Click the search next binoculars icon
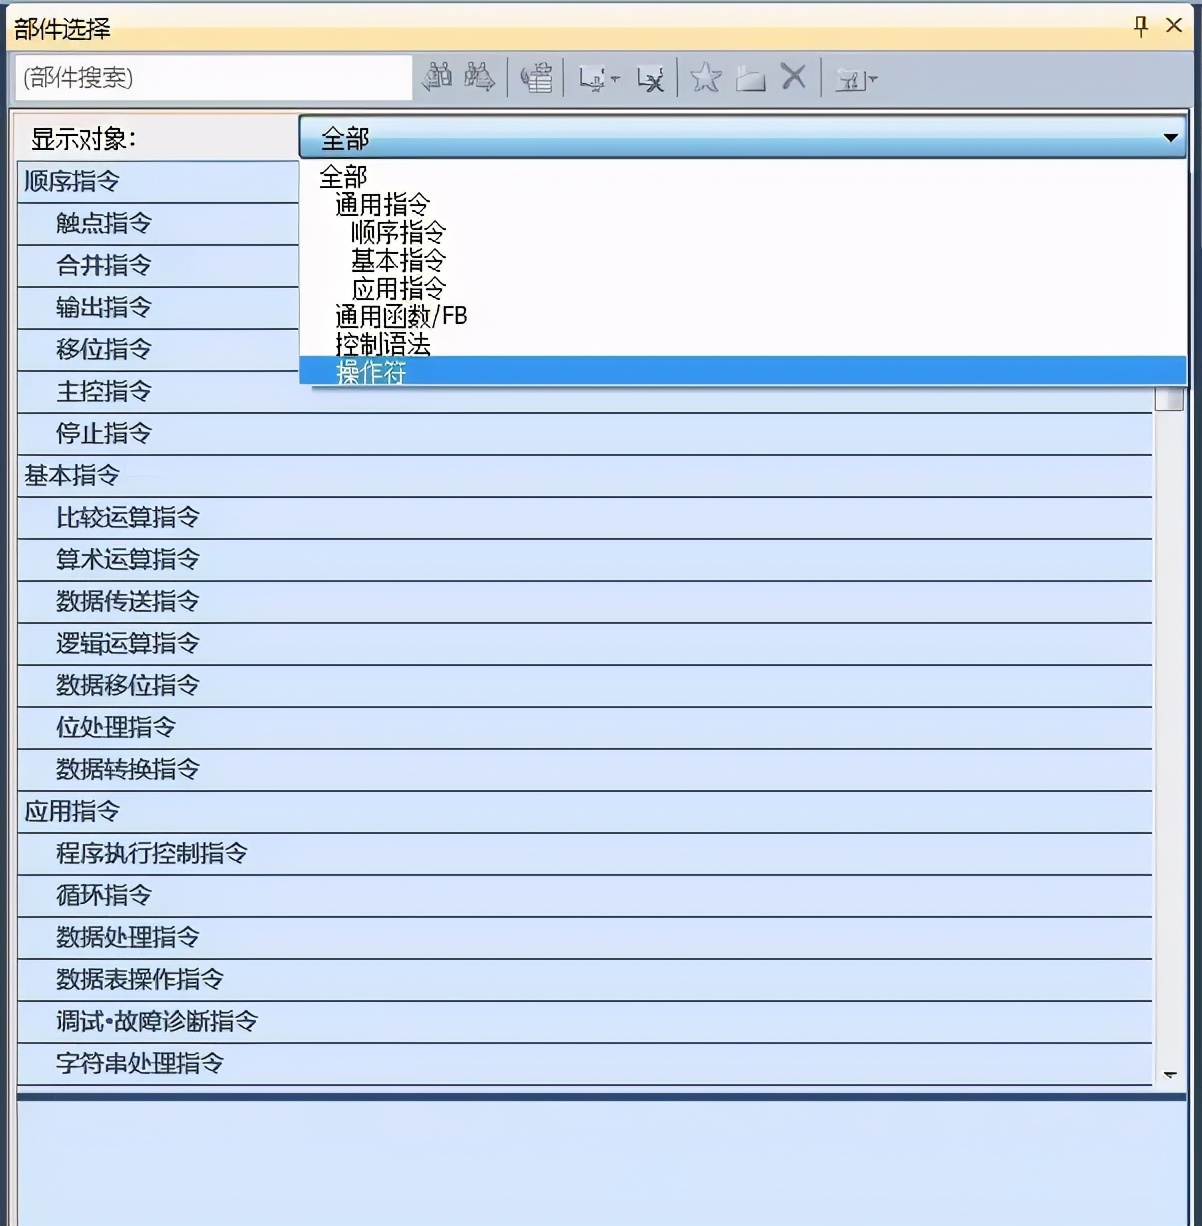 coord(480,78)
